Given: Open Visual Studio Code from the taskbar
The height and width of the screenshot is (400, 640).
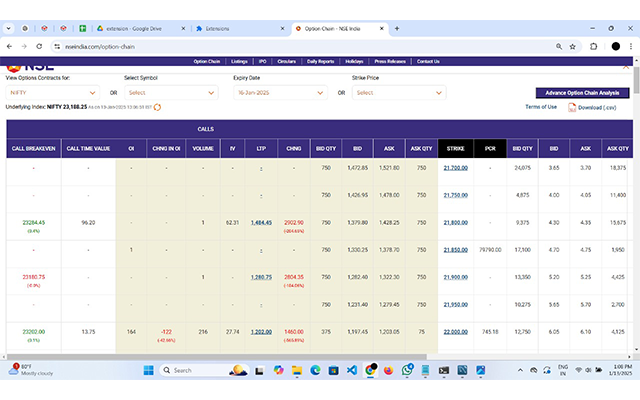Looking at the screenshot, I should [352, 370].
